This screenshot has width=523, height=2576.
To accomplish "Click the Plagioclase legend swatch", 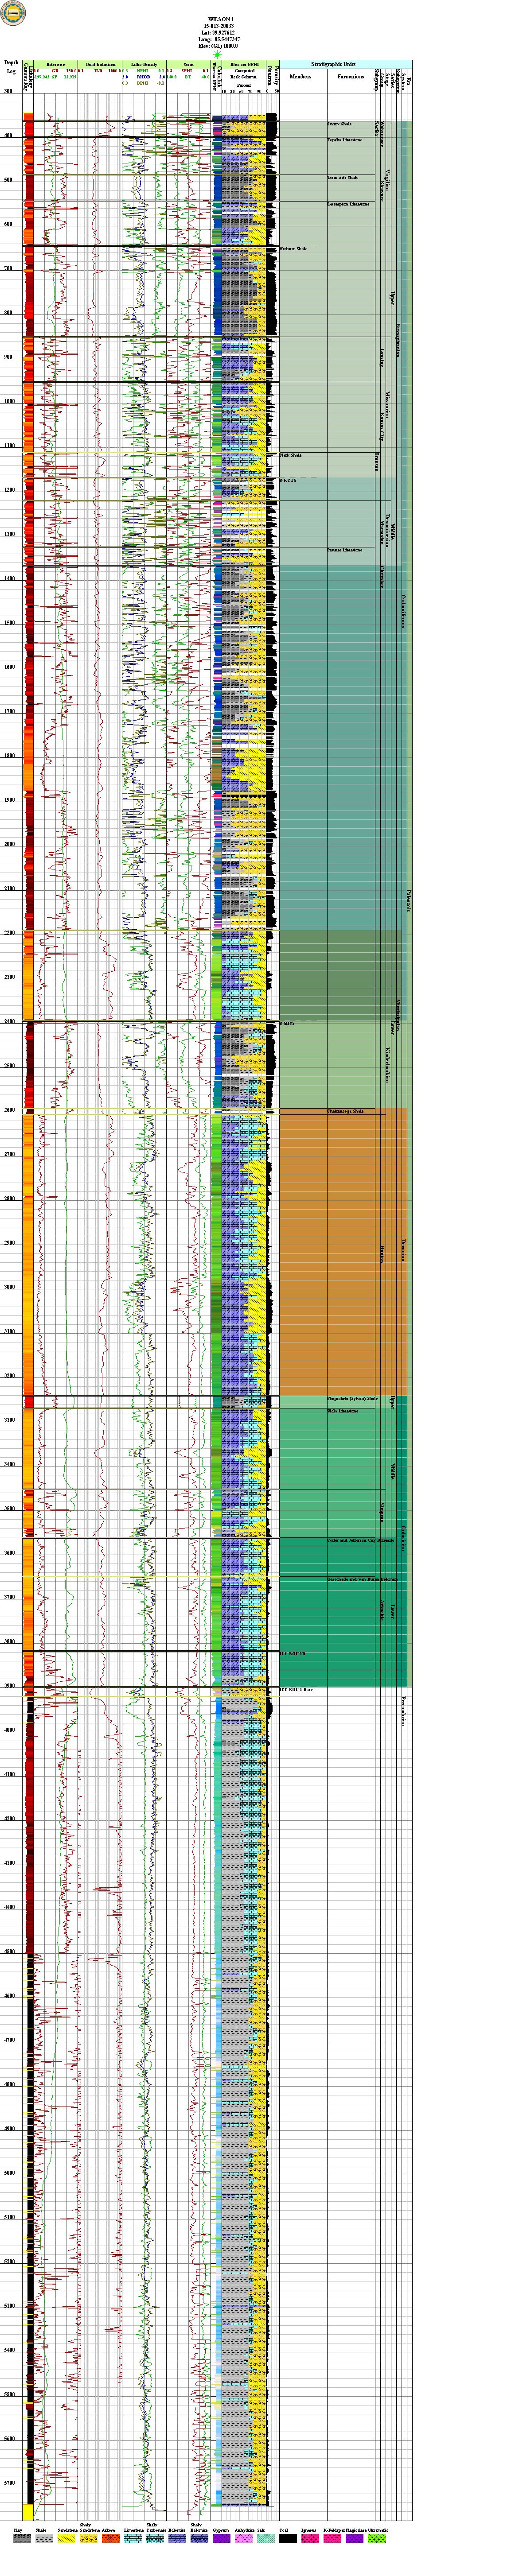I will pos(355,2539).
